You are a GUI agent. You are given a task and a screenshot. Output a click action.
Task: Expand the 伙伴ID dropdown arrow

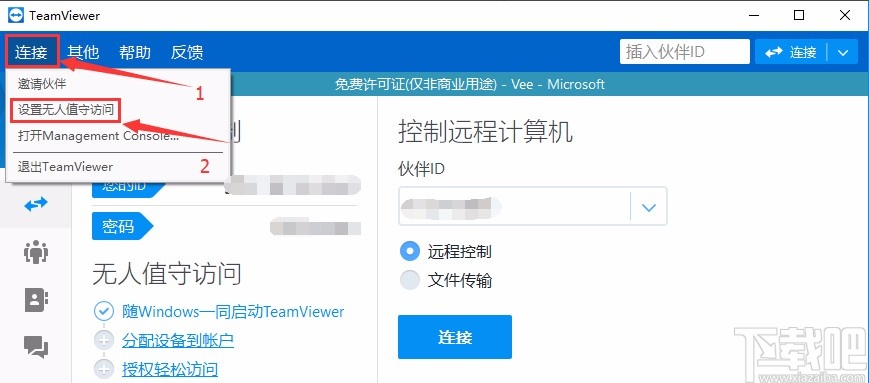[x=648, y=207]
